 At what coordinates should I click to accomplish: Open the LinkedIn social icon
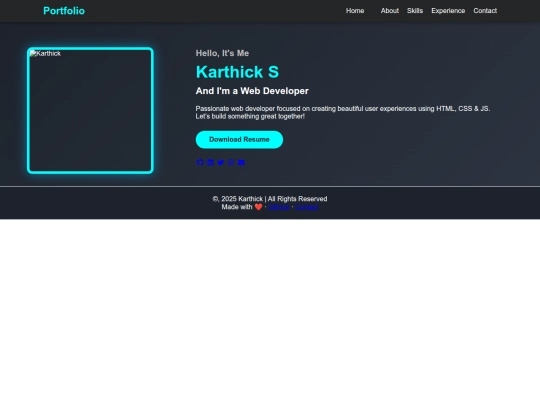(210, 162)
